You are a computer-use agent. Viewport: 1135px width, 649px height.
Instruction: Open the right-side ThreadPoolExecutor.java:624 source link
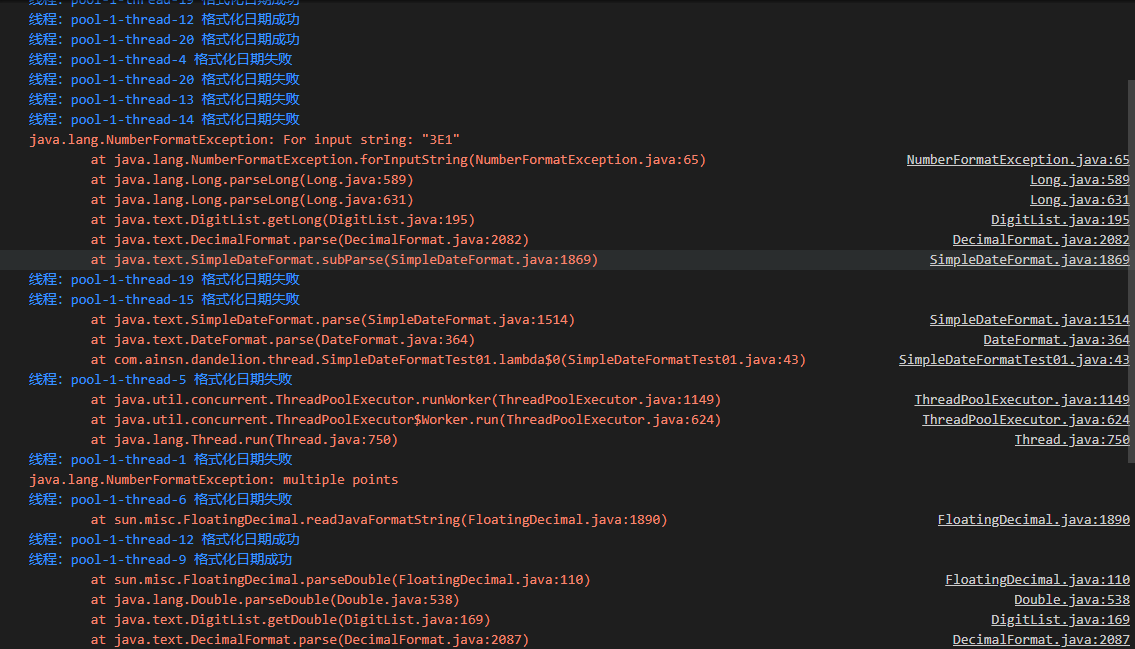coord(1025,420)
